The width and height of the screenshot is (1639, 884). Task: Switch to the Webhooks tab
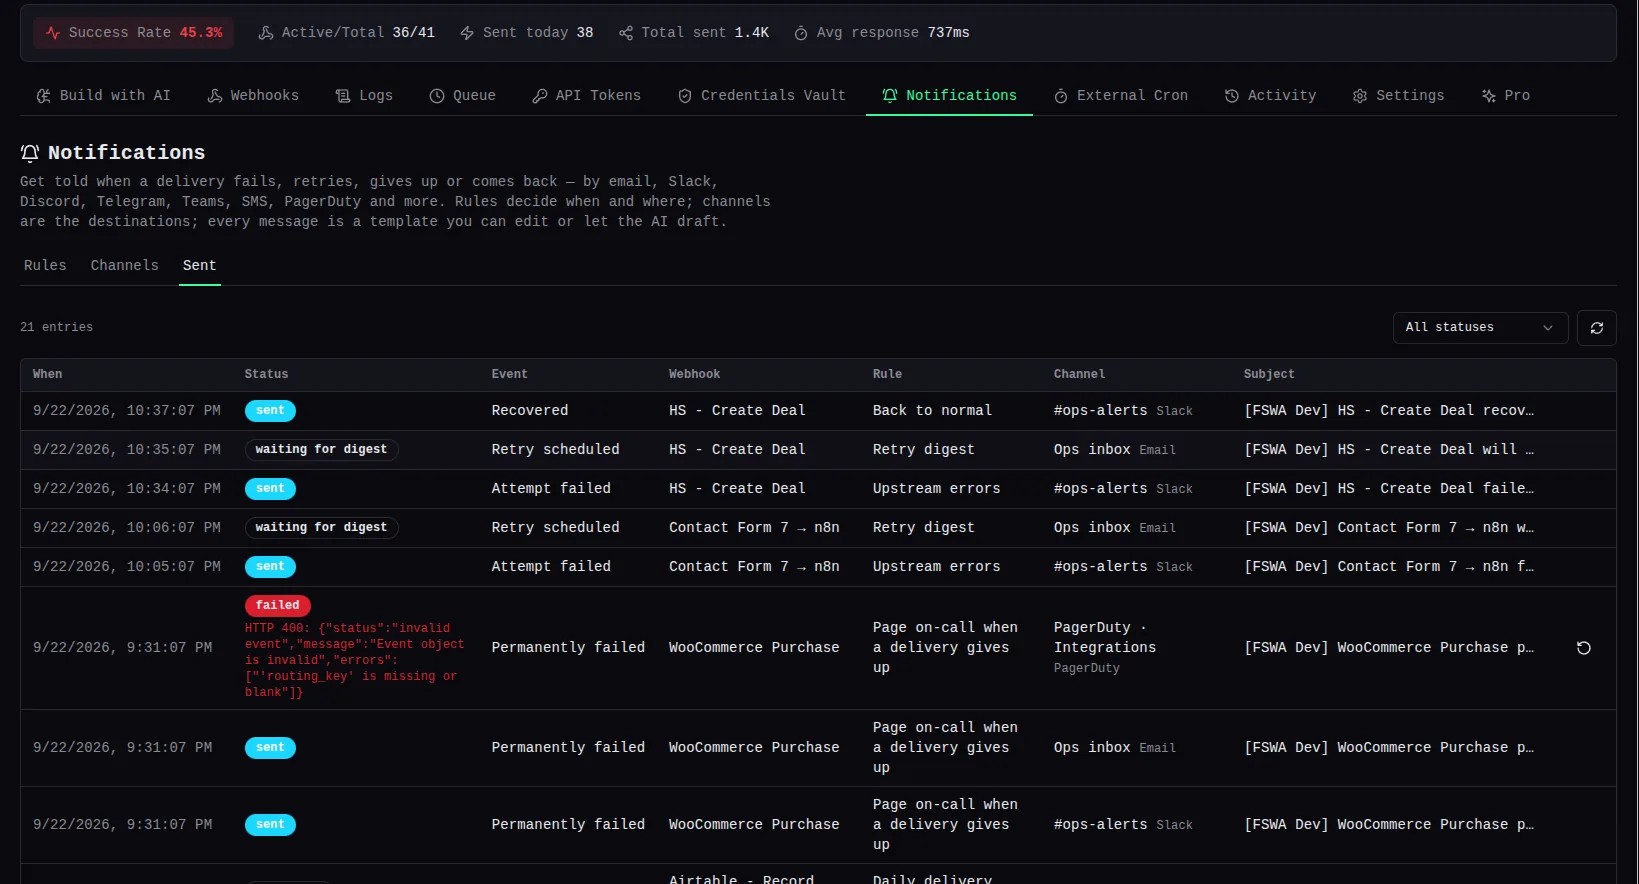click(254, 96)
